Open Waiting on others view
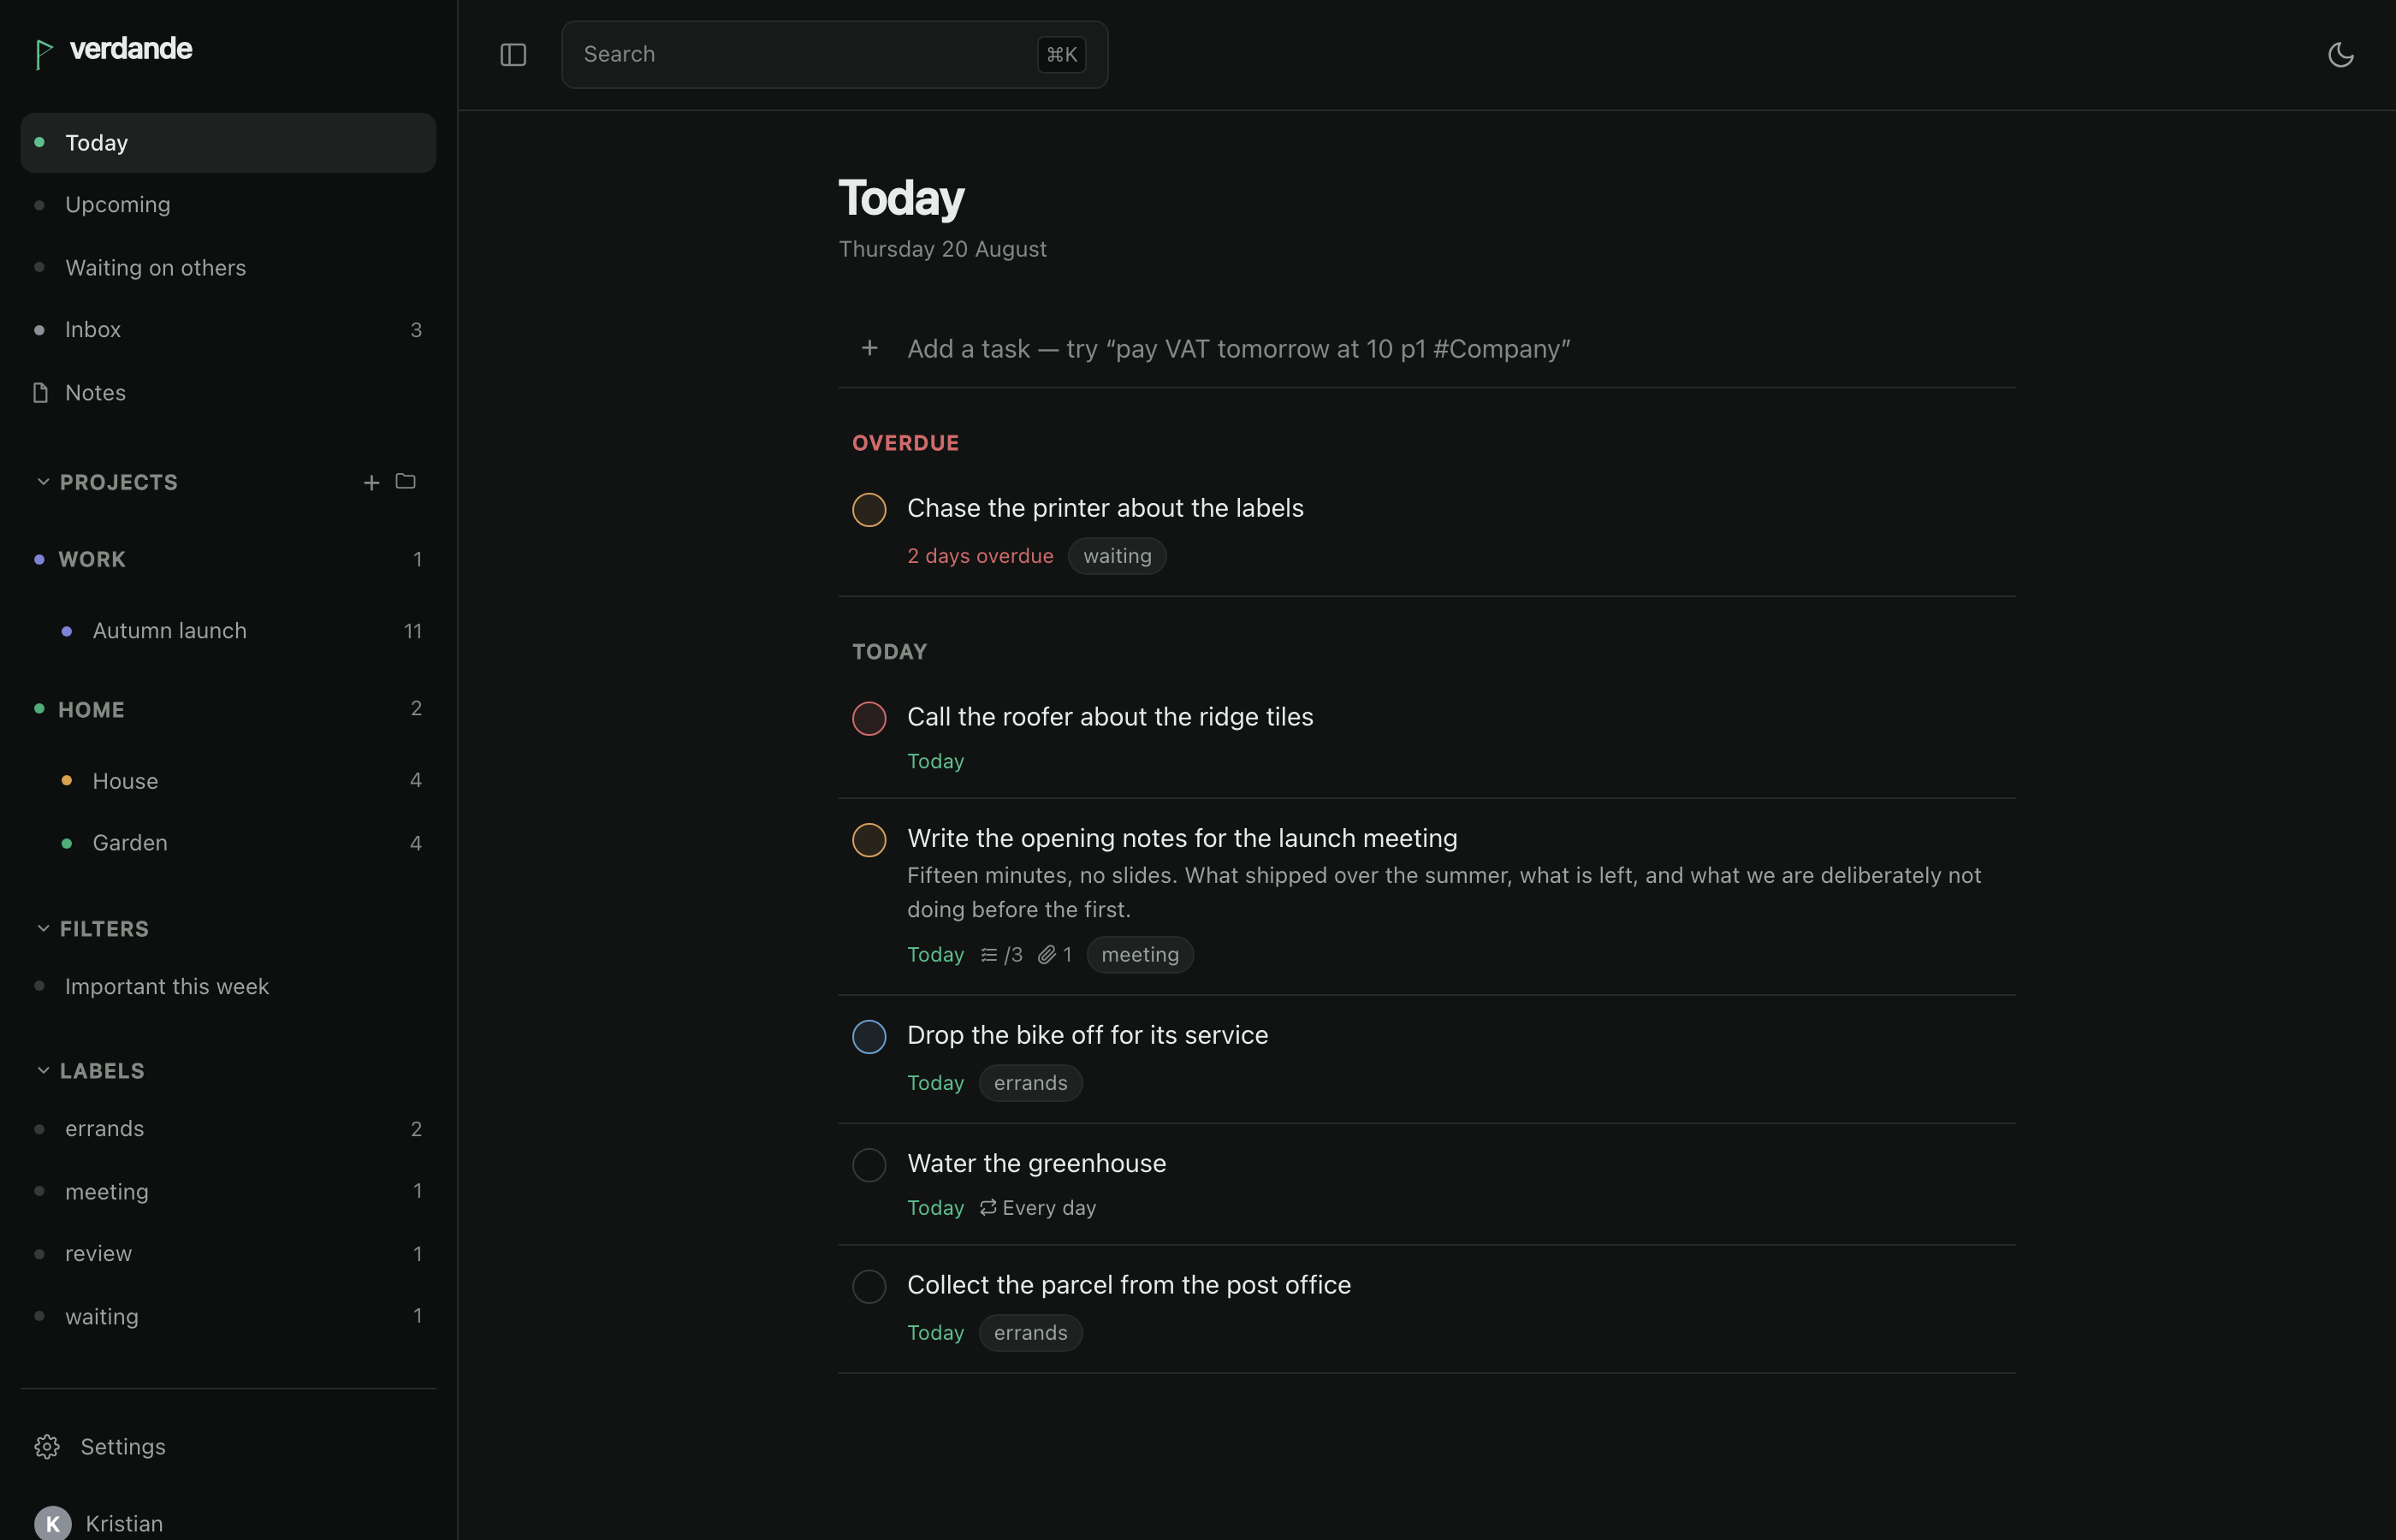The height and width of the screenshot is (1540, 2396). point(228,268)
